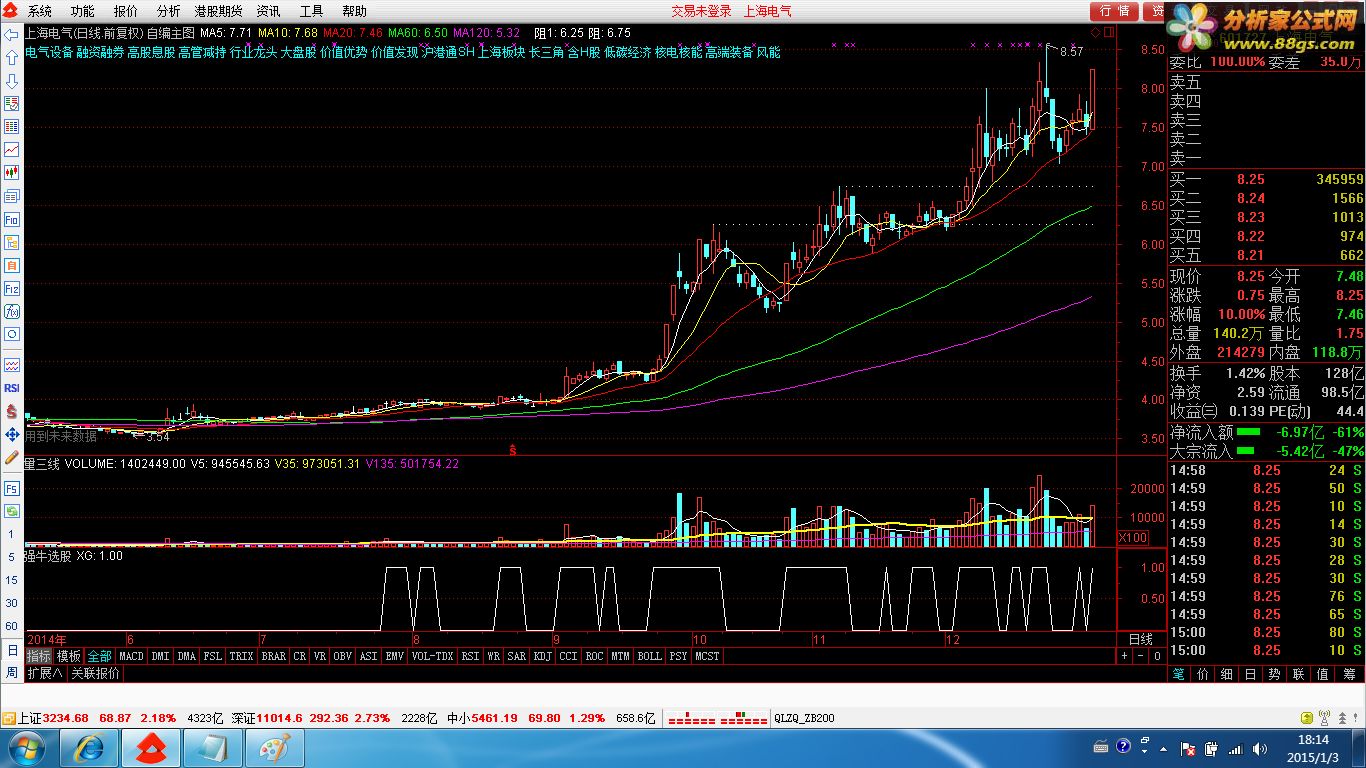Switch to the 指标 tab

coord(39,657)
